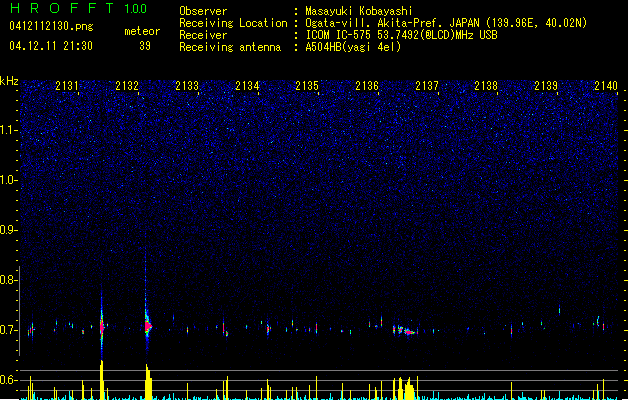
Task: Click the 'Receiving antenna' label
Action: click(x=230, y=47)
